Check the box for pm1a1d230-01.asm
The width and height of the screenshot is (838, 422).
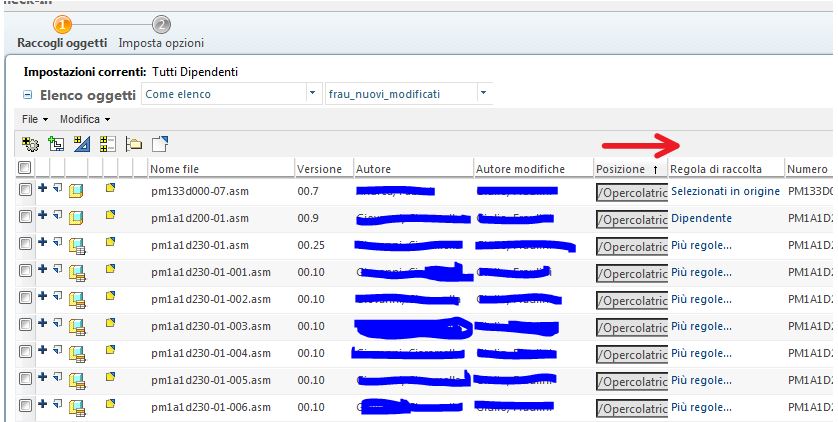[x=25, y=244]
